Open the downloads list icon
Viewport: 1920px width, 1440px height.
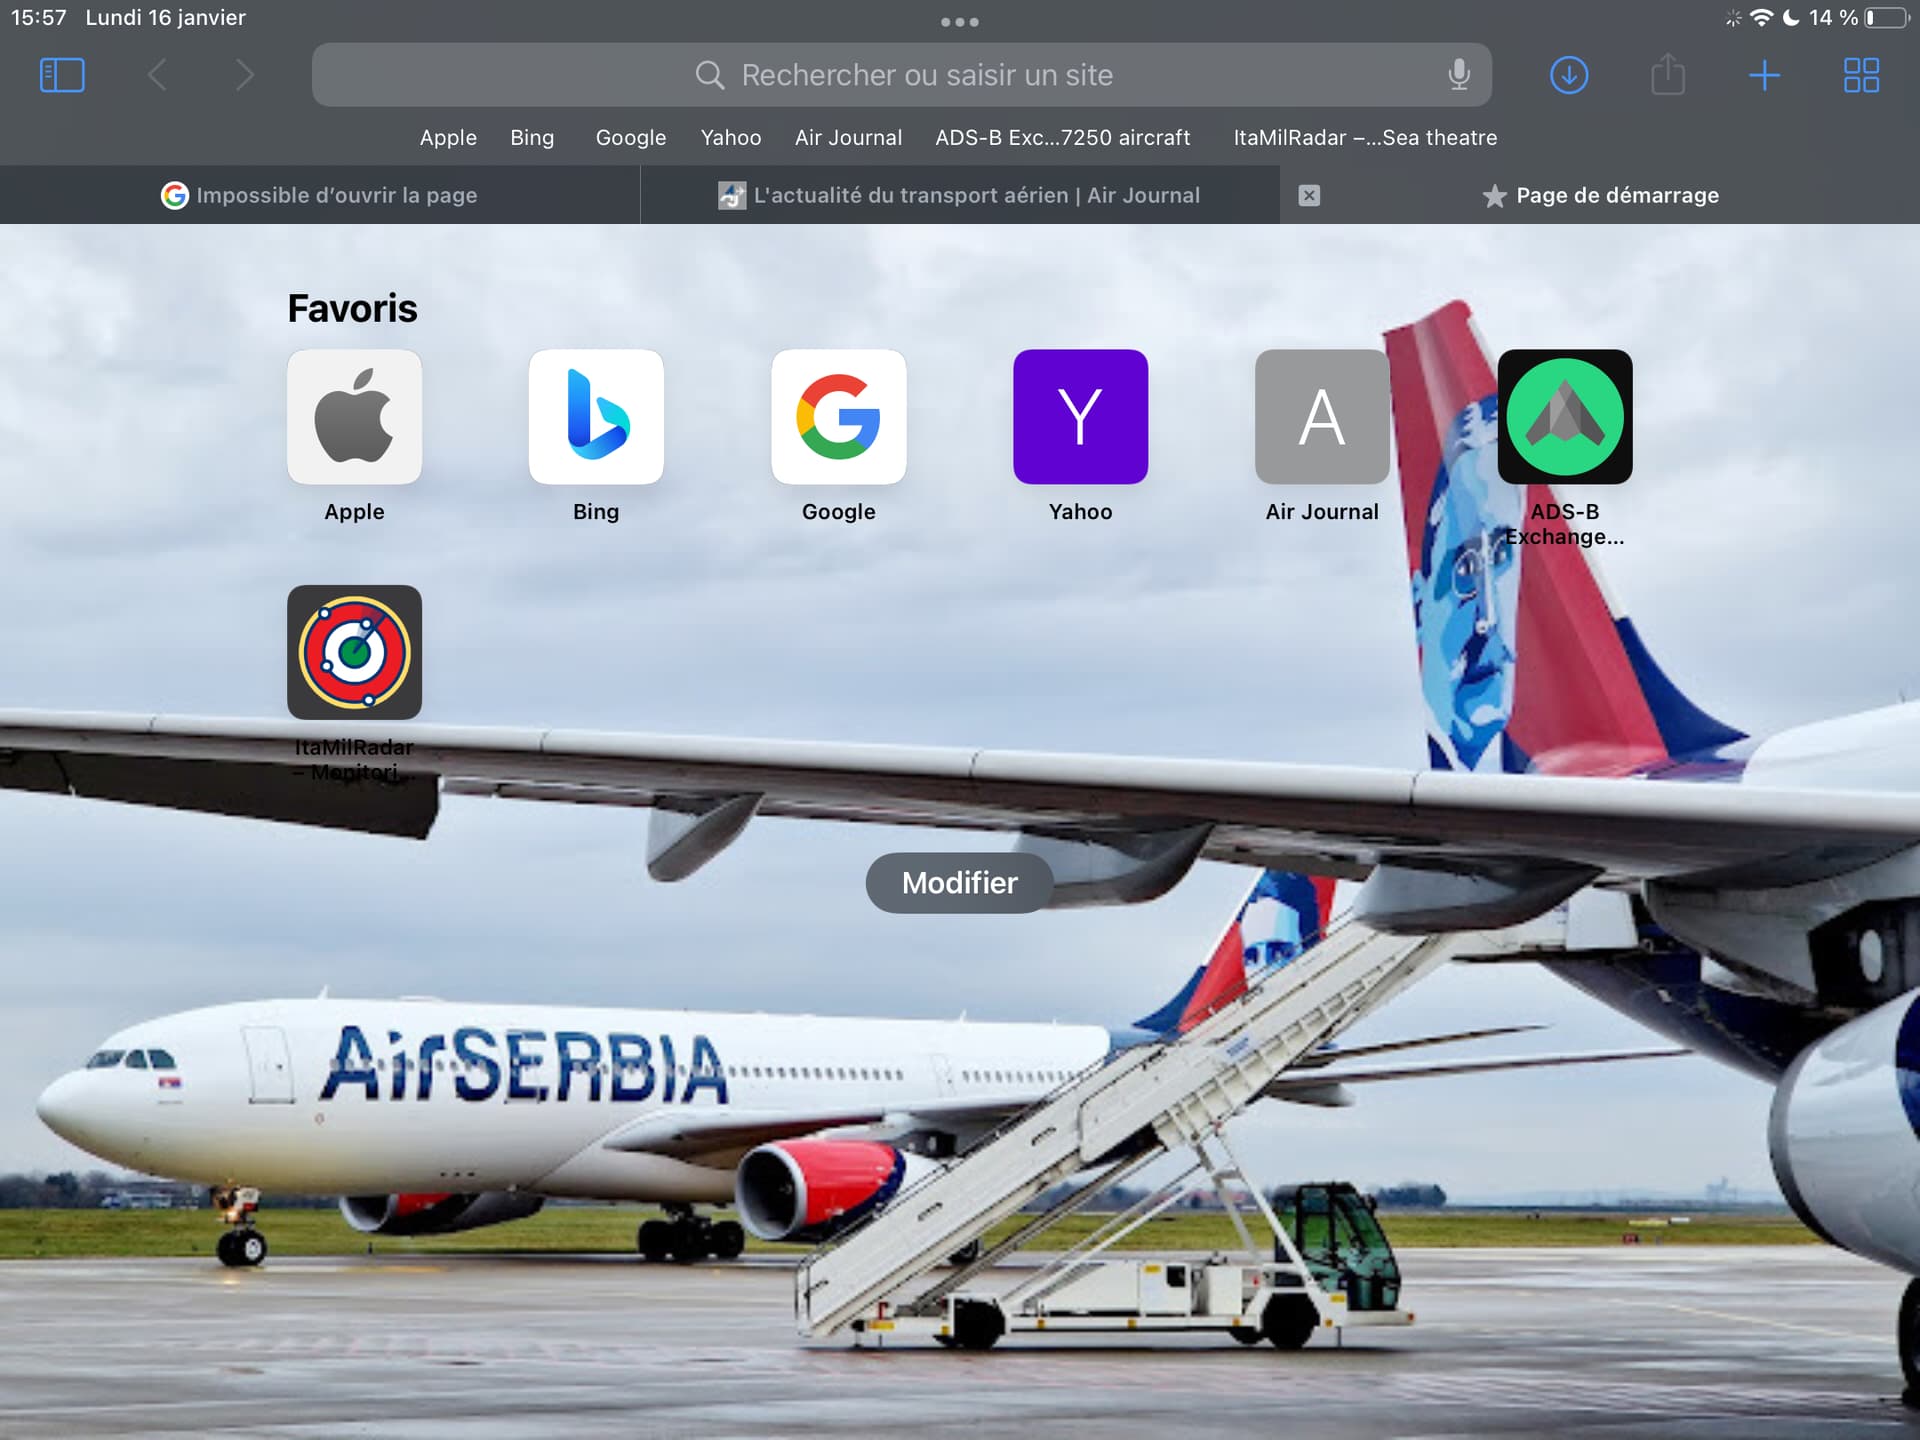pos(1569,75)
